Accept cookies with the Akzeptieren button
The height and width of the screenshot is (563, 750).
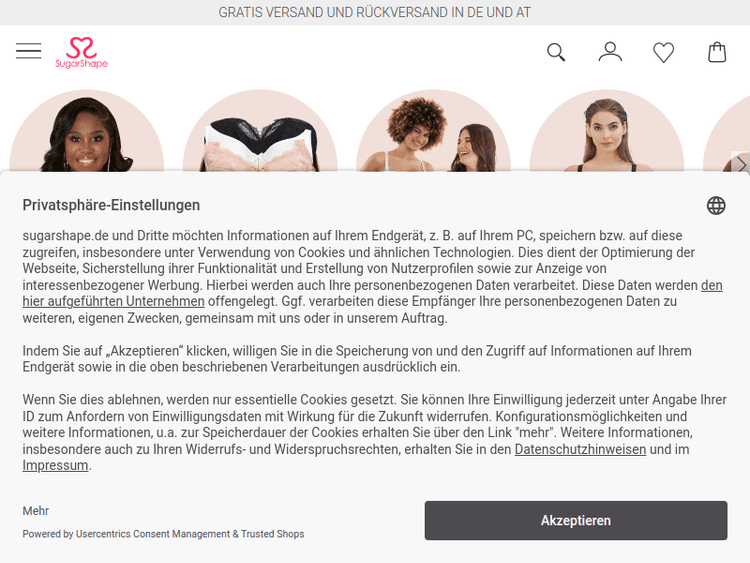576,520
